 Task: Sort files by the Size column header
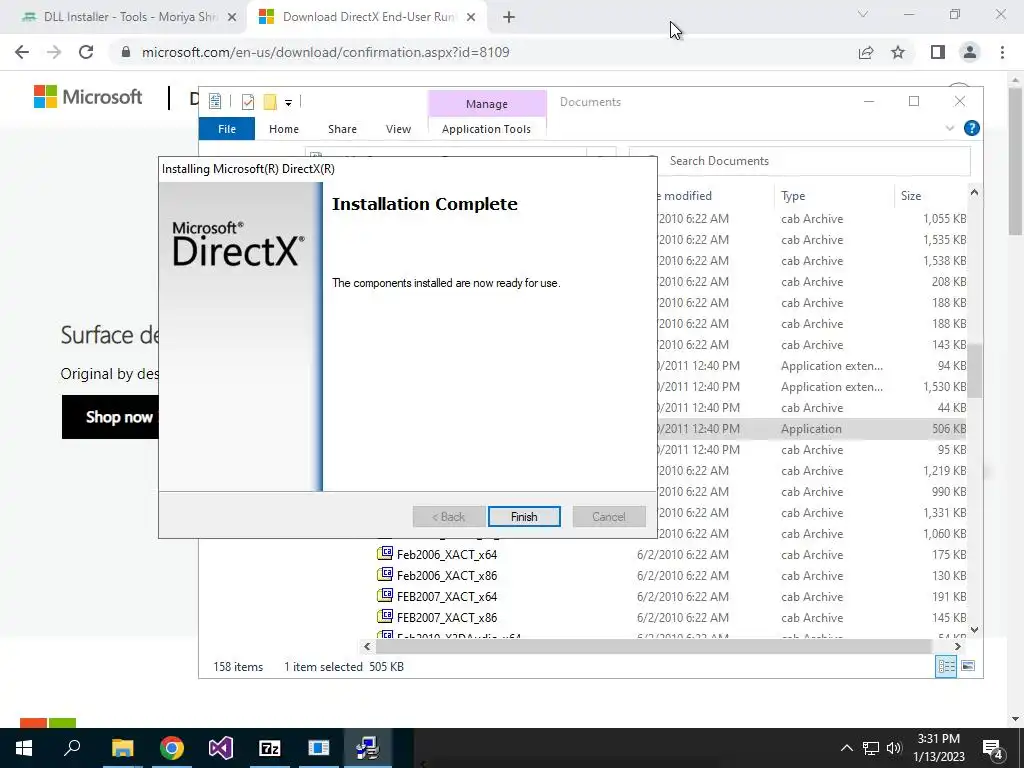point(910,195)
